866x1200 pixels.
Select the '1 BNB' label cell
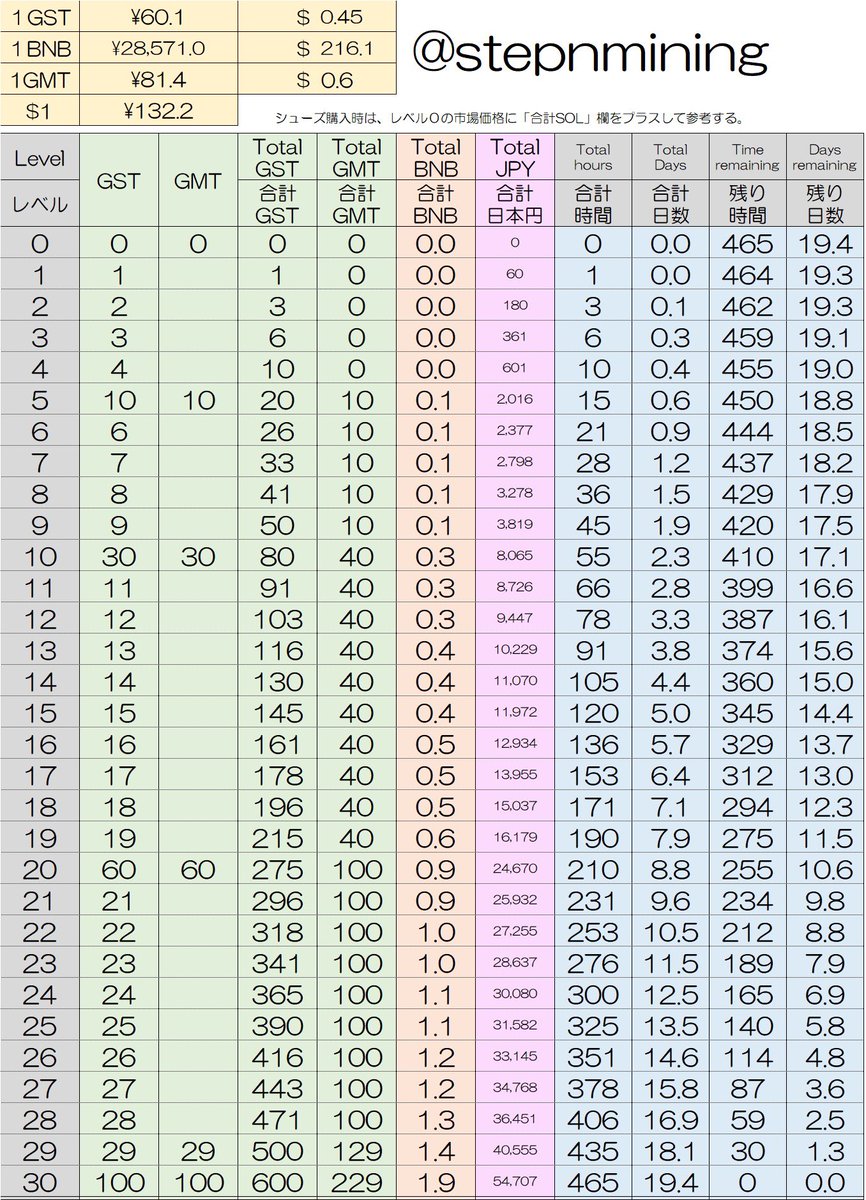40,48
